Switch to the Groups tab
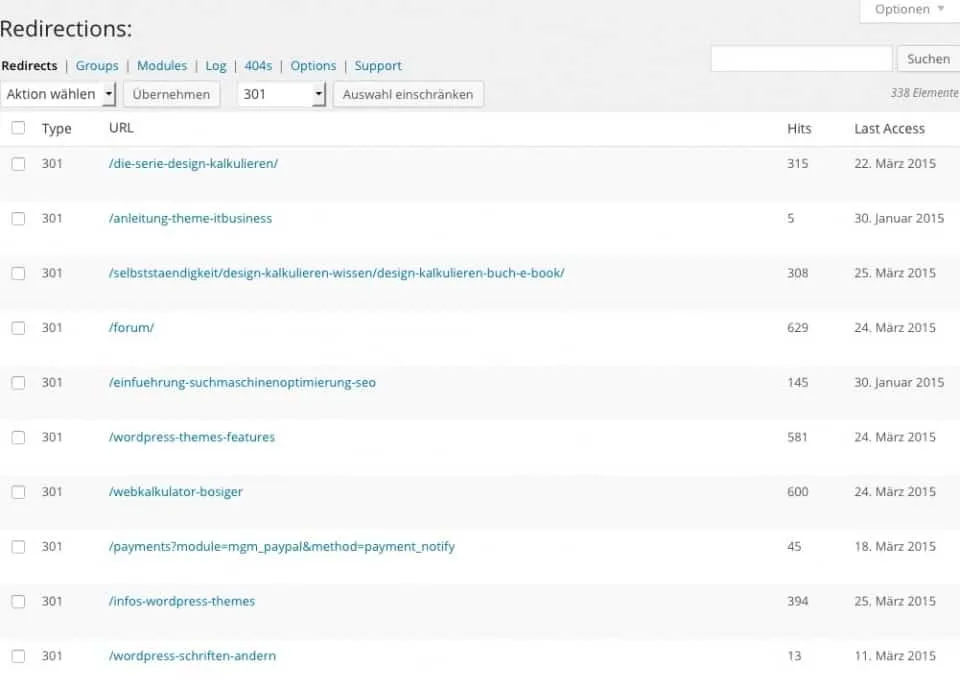Screen dimensions: 960x689 (x=97, y=66)
